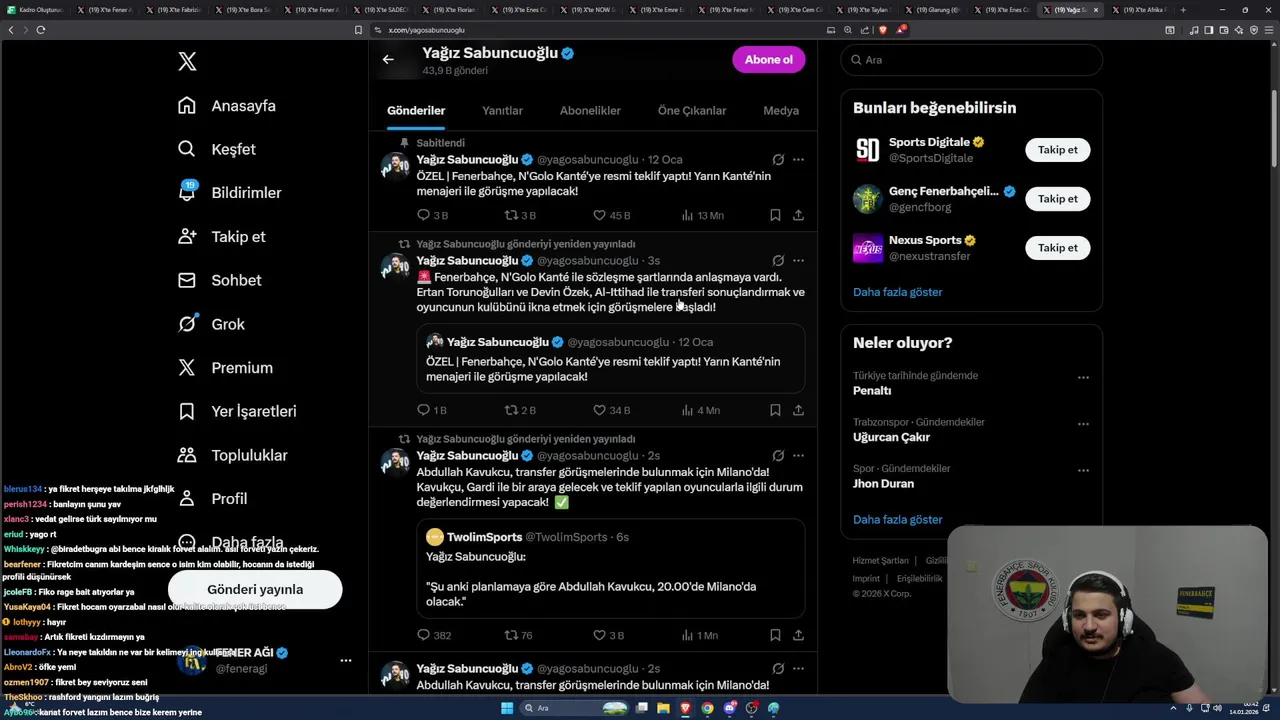This screenshot has width=1280, height=720.
Task: Share the Al-Ittihad Kanté post
Action: (x=798, y=410)
